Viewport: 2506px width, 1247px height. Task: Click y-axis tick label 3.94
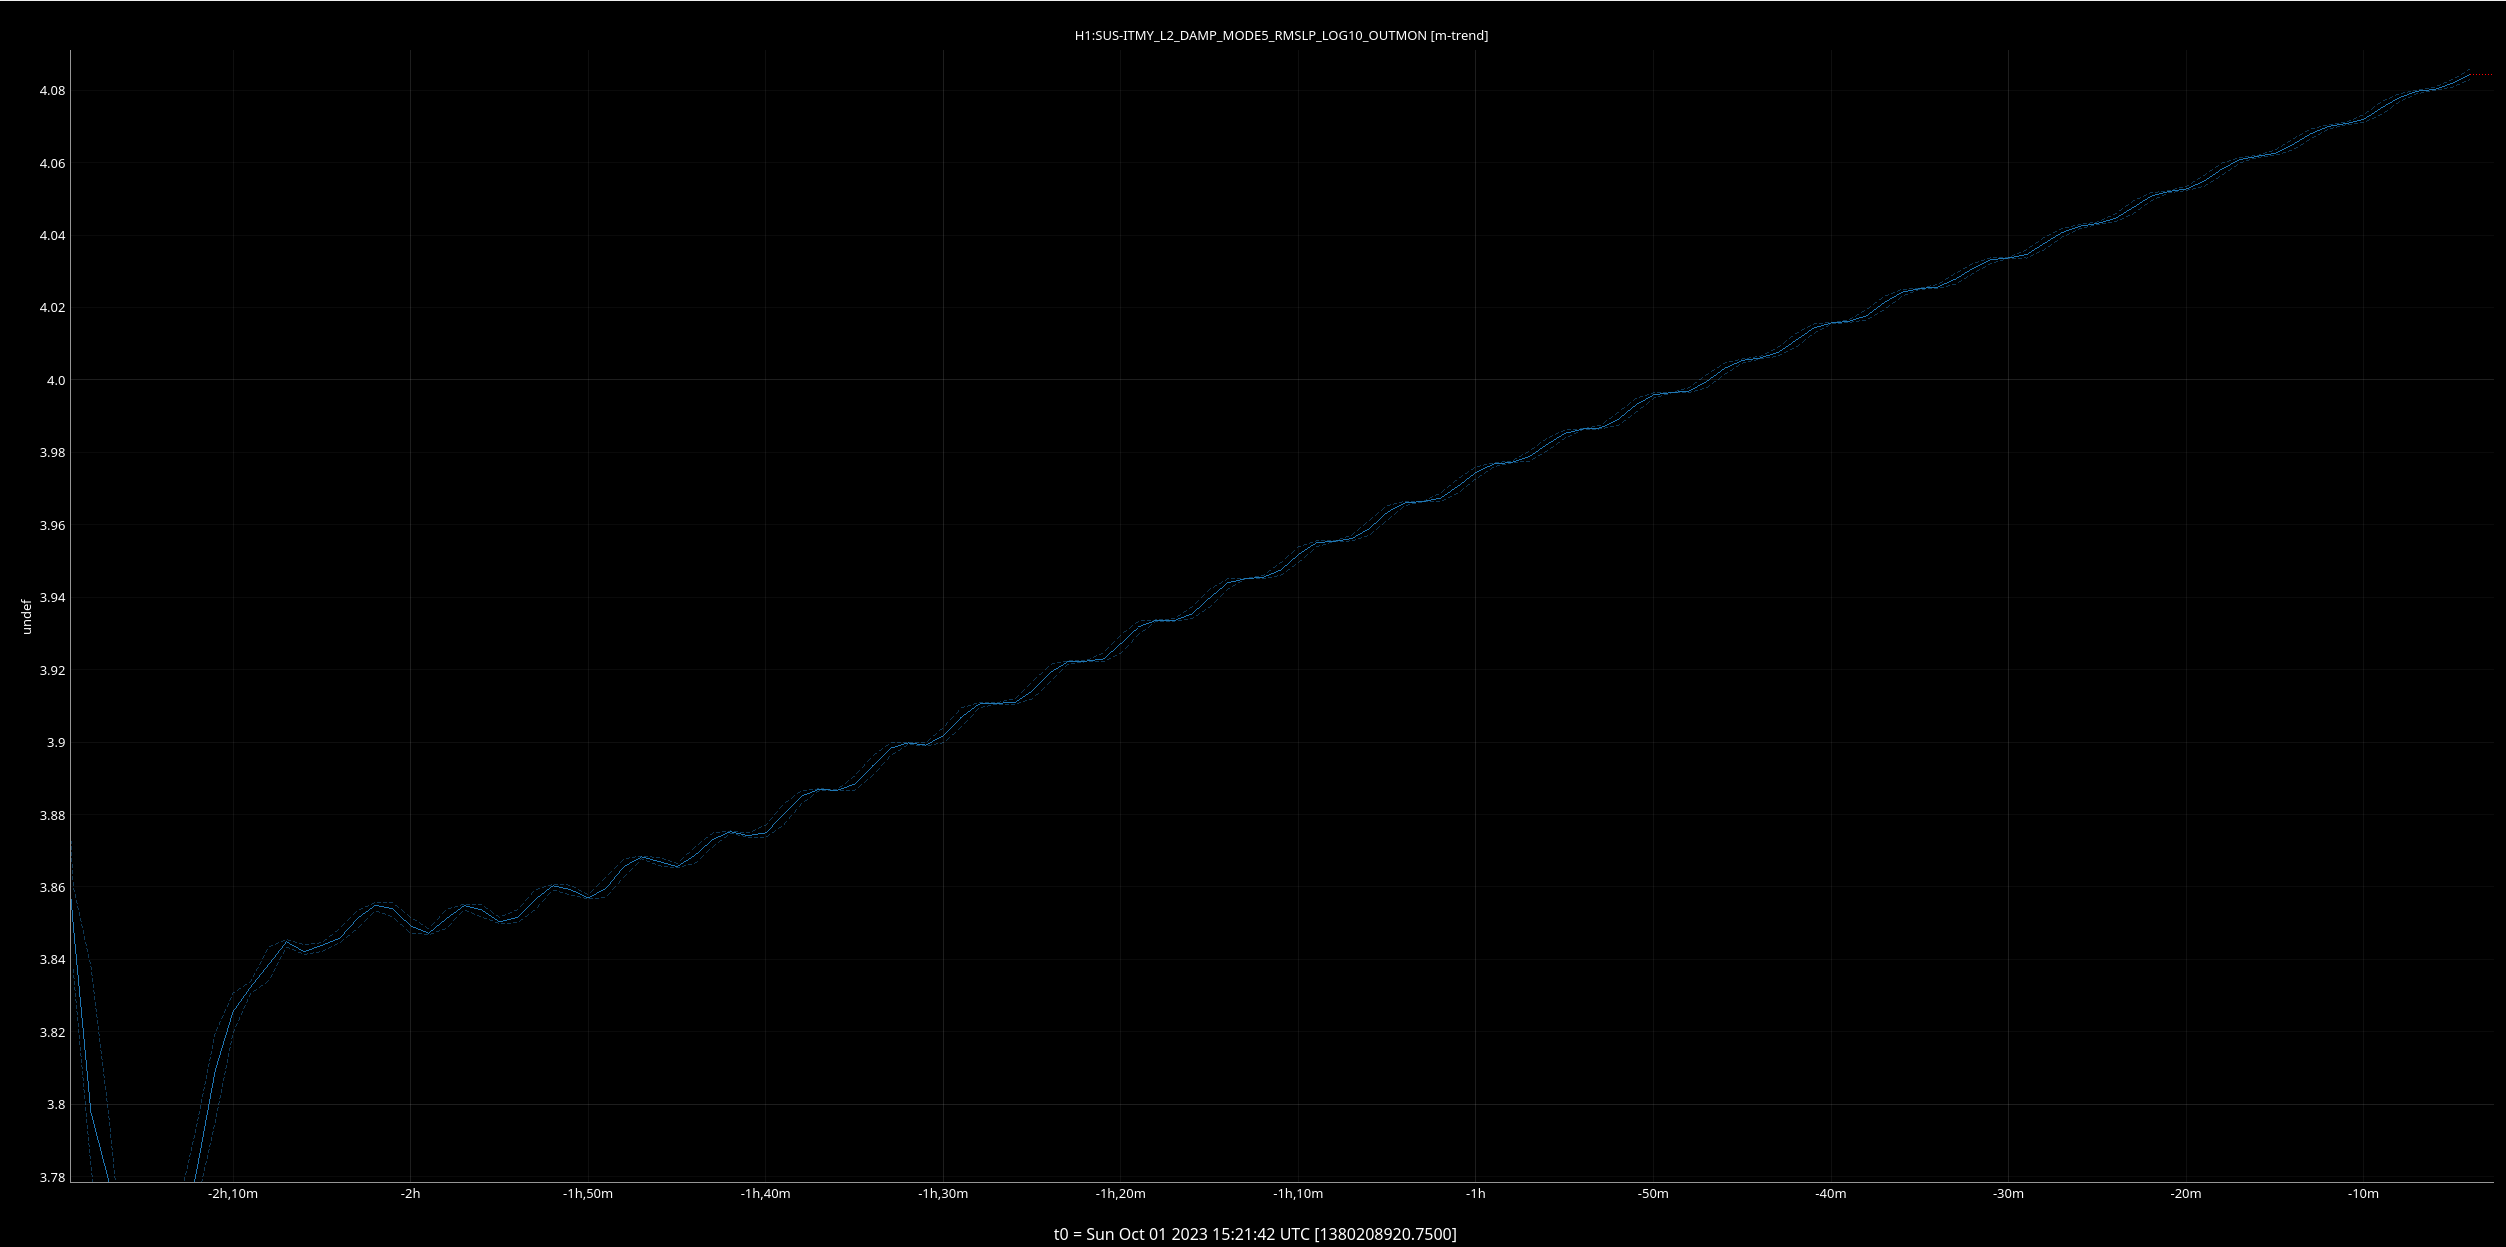click(52, 598)
